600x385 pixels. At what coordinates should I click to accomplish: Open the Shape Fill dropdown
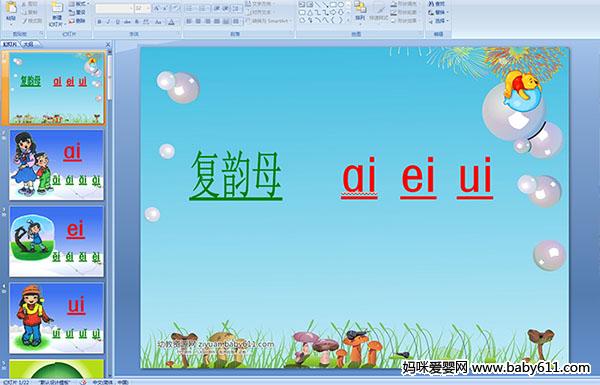(x=405, y=4)
